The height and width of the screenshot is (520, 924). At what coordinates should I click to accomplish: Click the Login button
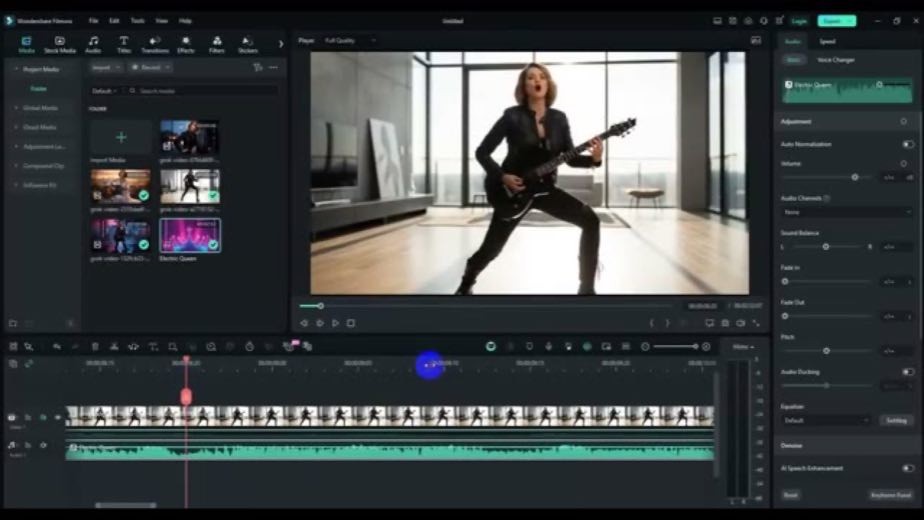click(799, 21)
